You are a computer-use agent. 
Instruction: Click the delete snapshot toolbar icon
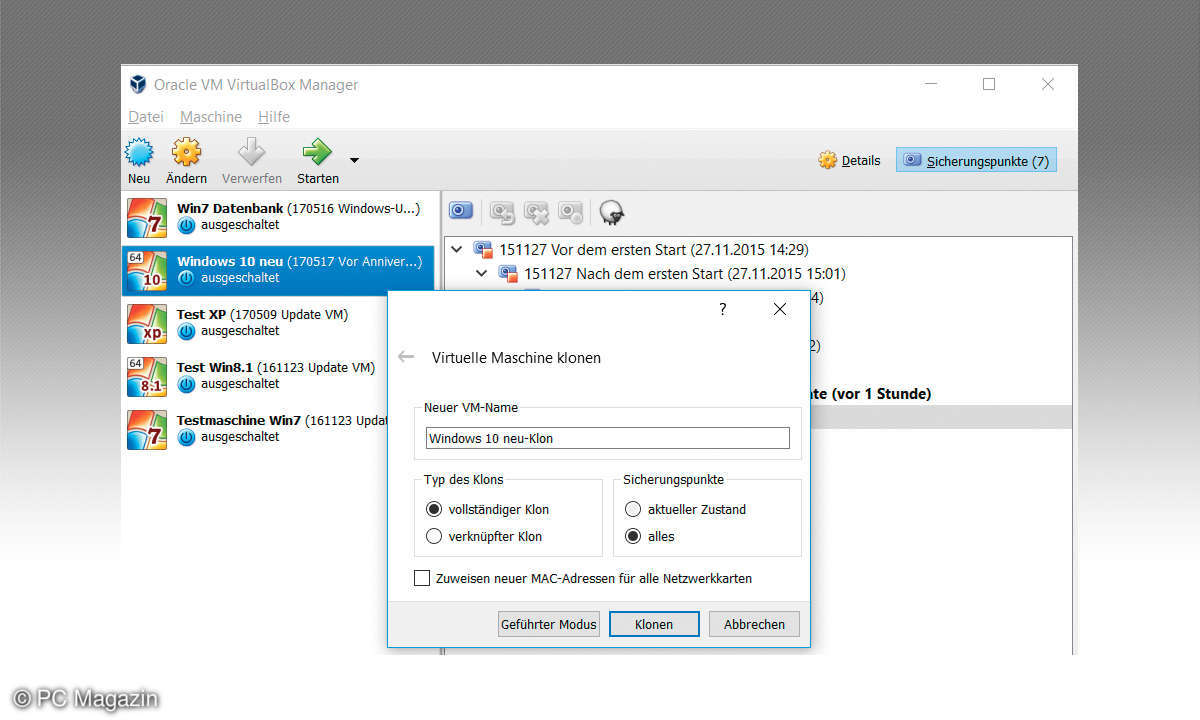point(537,212)
